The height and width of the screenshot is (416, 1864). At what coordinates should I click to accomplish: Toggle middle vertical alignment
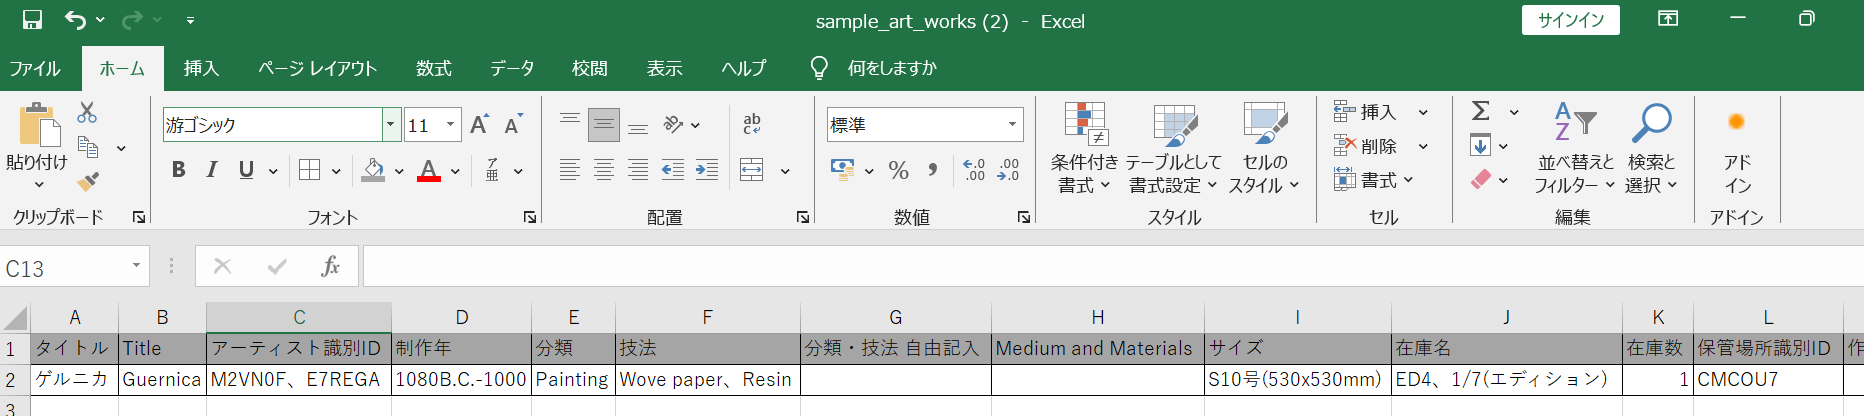[x=603, y=125]
